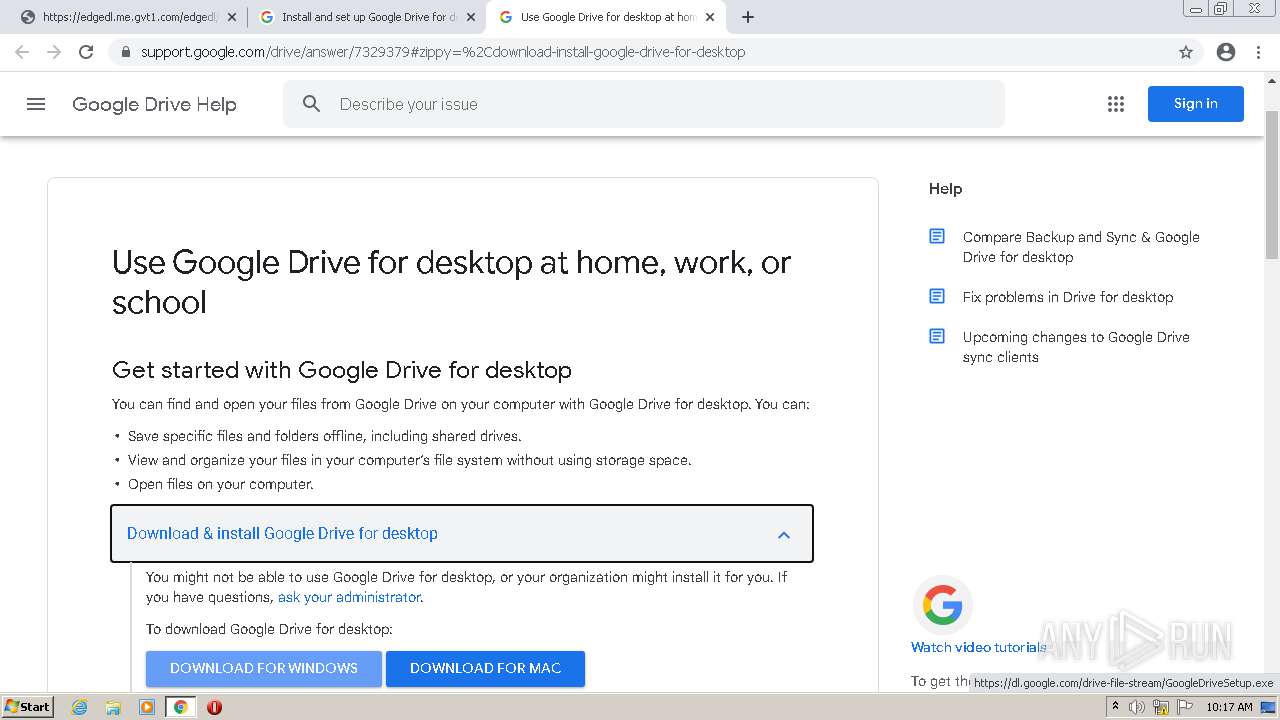Click article icon beside Compare Backup and Sync
The width and height of the screenshot is (1280, 720).
(x=937, y=237)
